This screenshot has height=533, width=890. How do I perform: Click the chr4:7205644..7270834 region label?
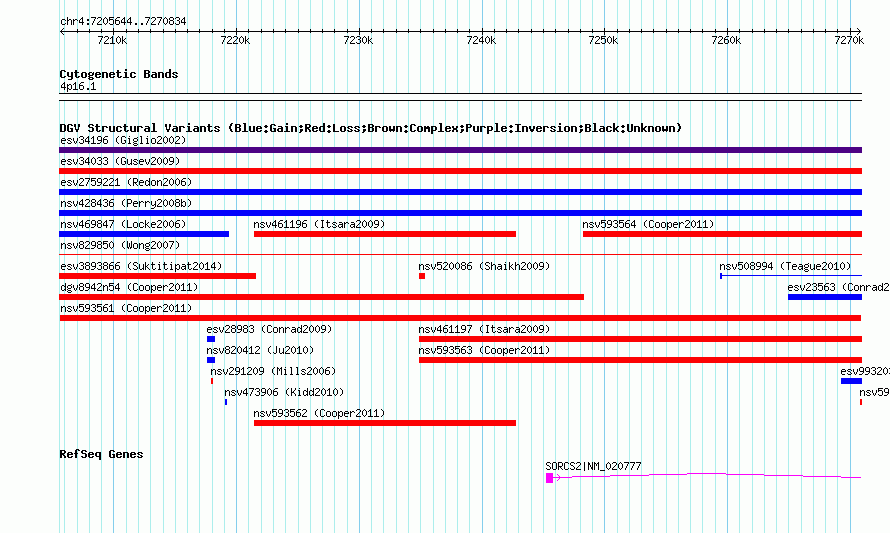pyautogui.click(x=123, y=21)
